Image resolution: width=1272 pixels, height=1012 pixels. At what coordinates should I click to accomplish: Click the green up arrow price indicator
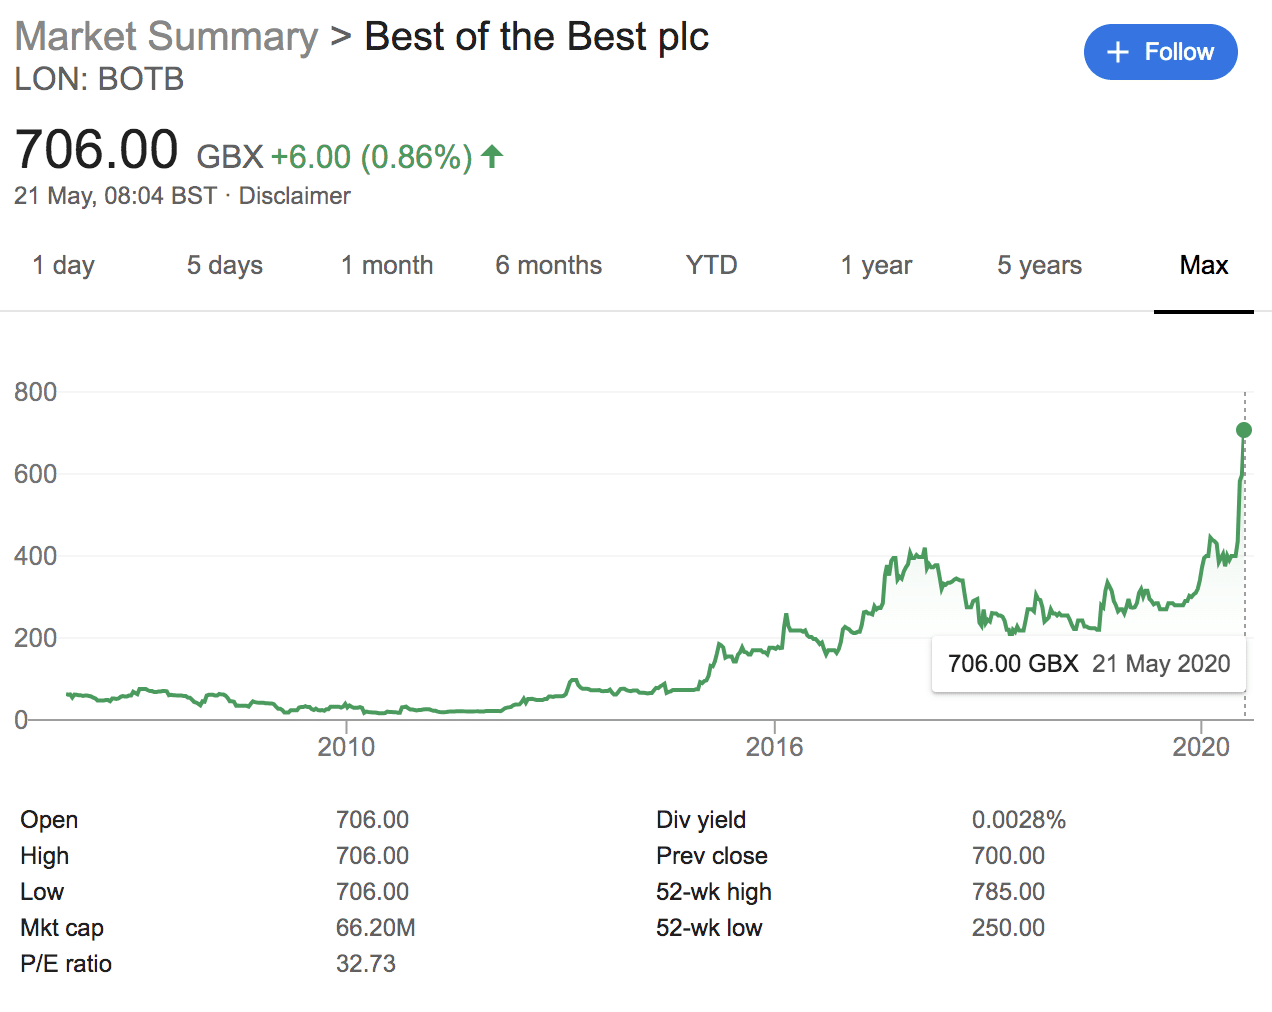coord(492,156)
